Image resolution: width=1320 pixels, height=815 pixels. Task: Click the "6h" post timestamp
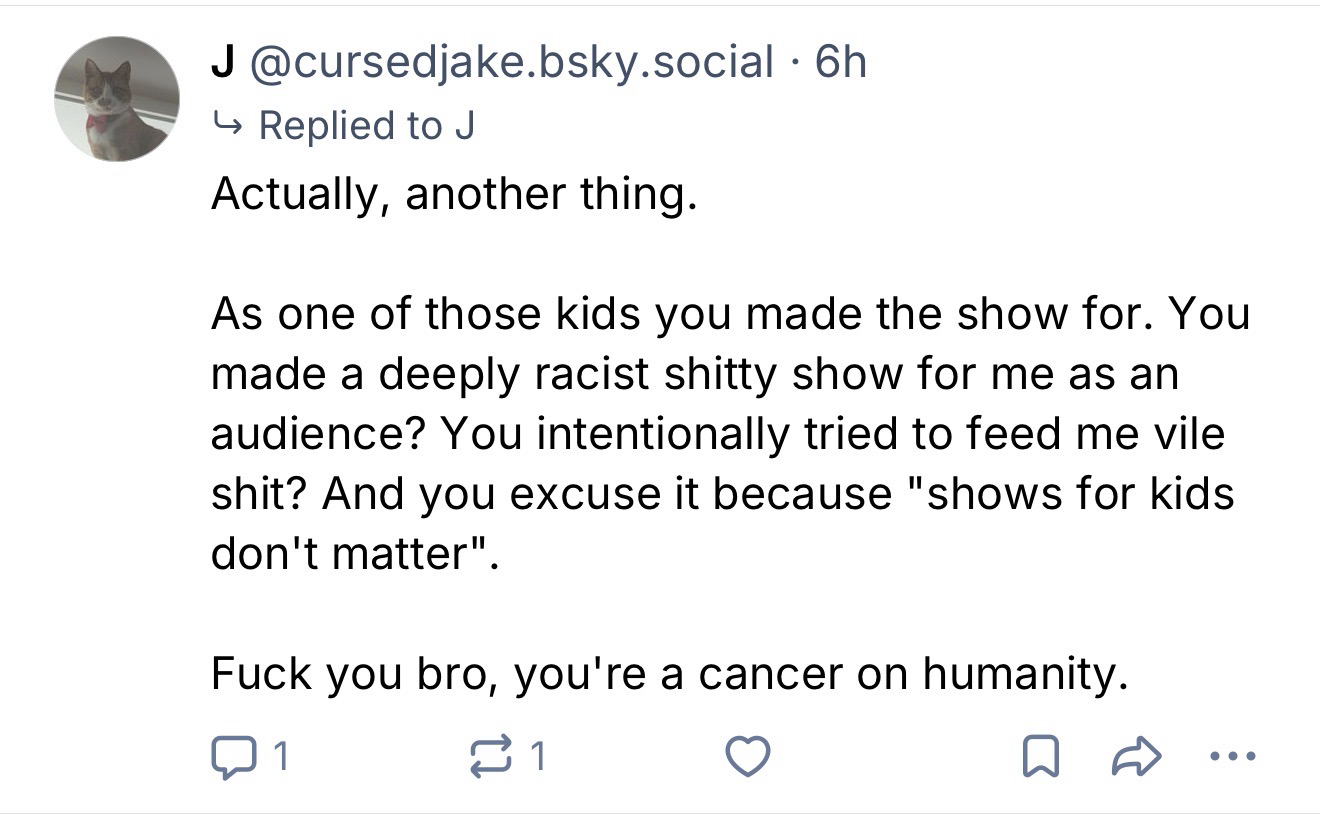click(840, 63)
